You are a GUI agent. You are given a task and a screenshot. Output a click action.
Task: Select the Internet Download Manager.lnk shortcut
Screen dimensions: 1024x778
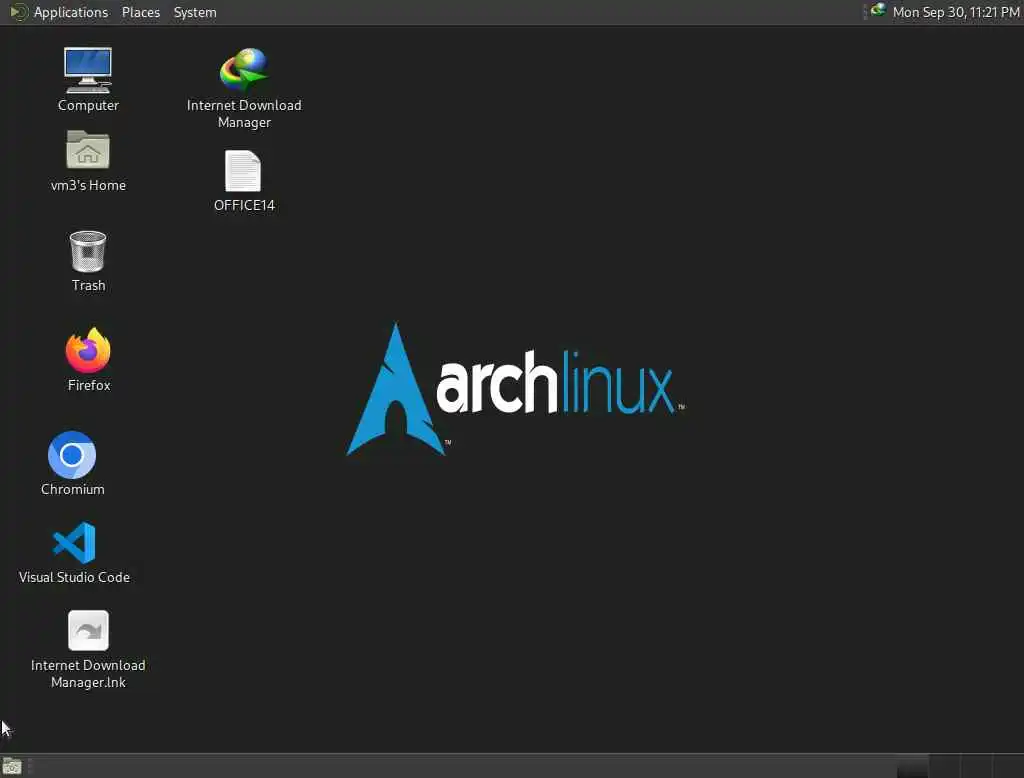[88, 630]
